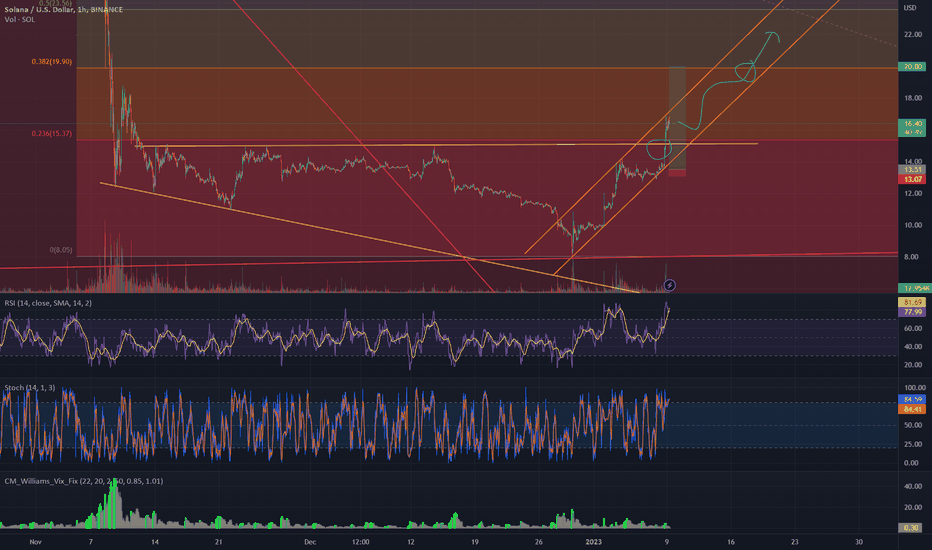
Task: Click the 19 date on the time axis
Action: (474, 542)
